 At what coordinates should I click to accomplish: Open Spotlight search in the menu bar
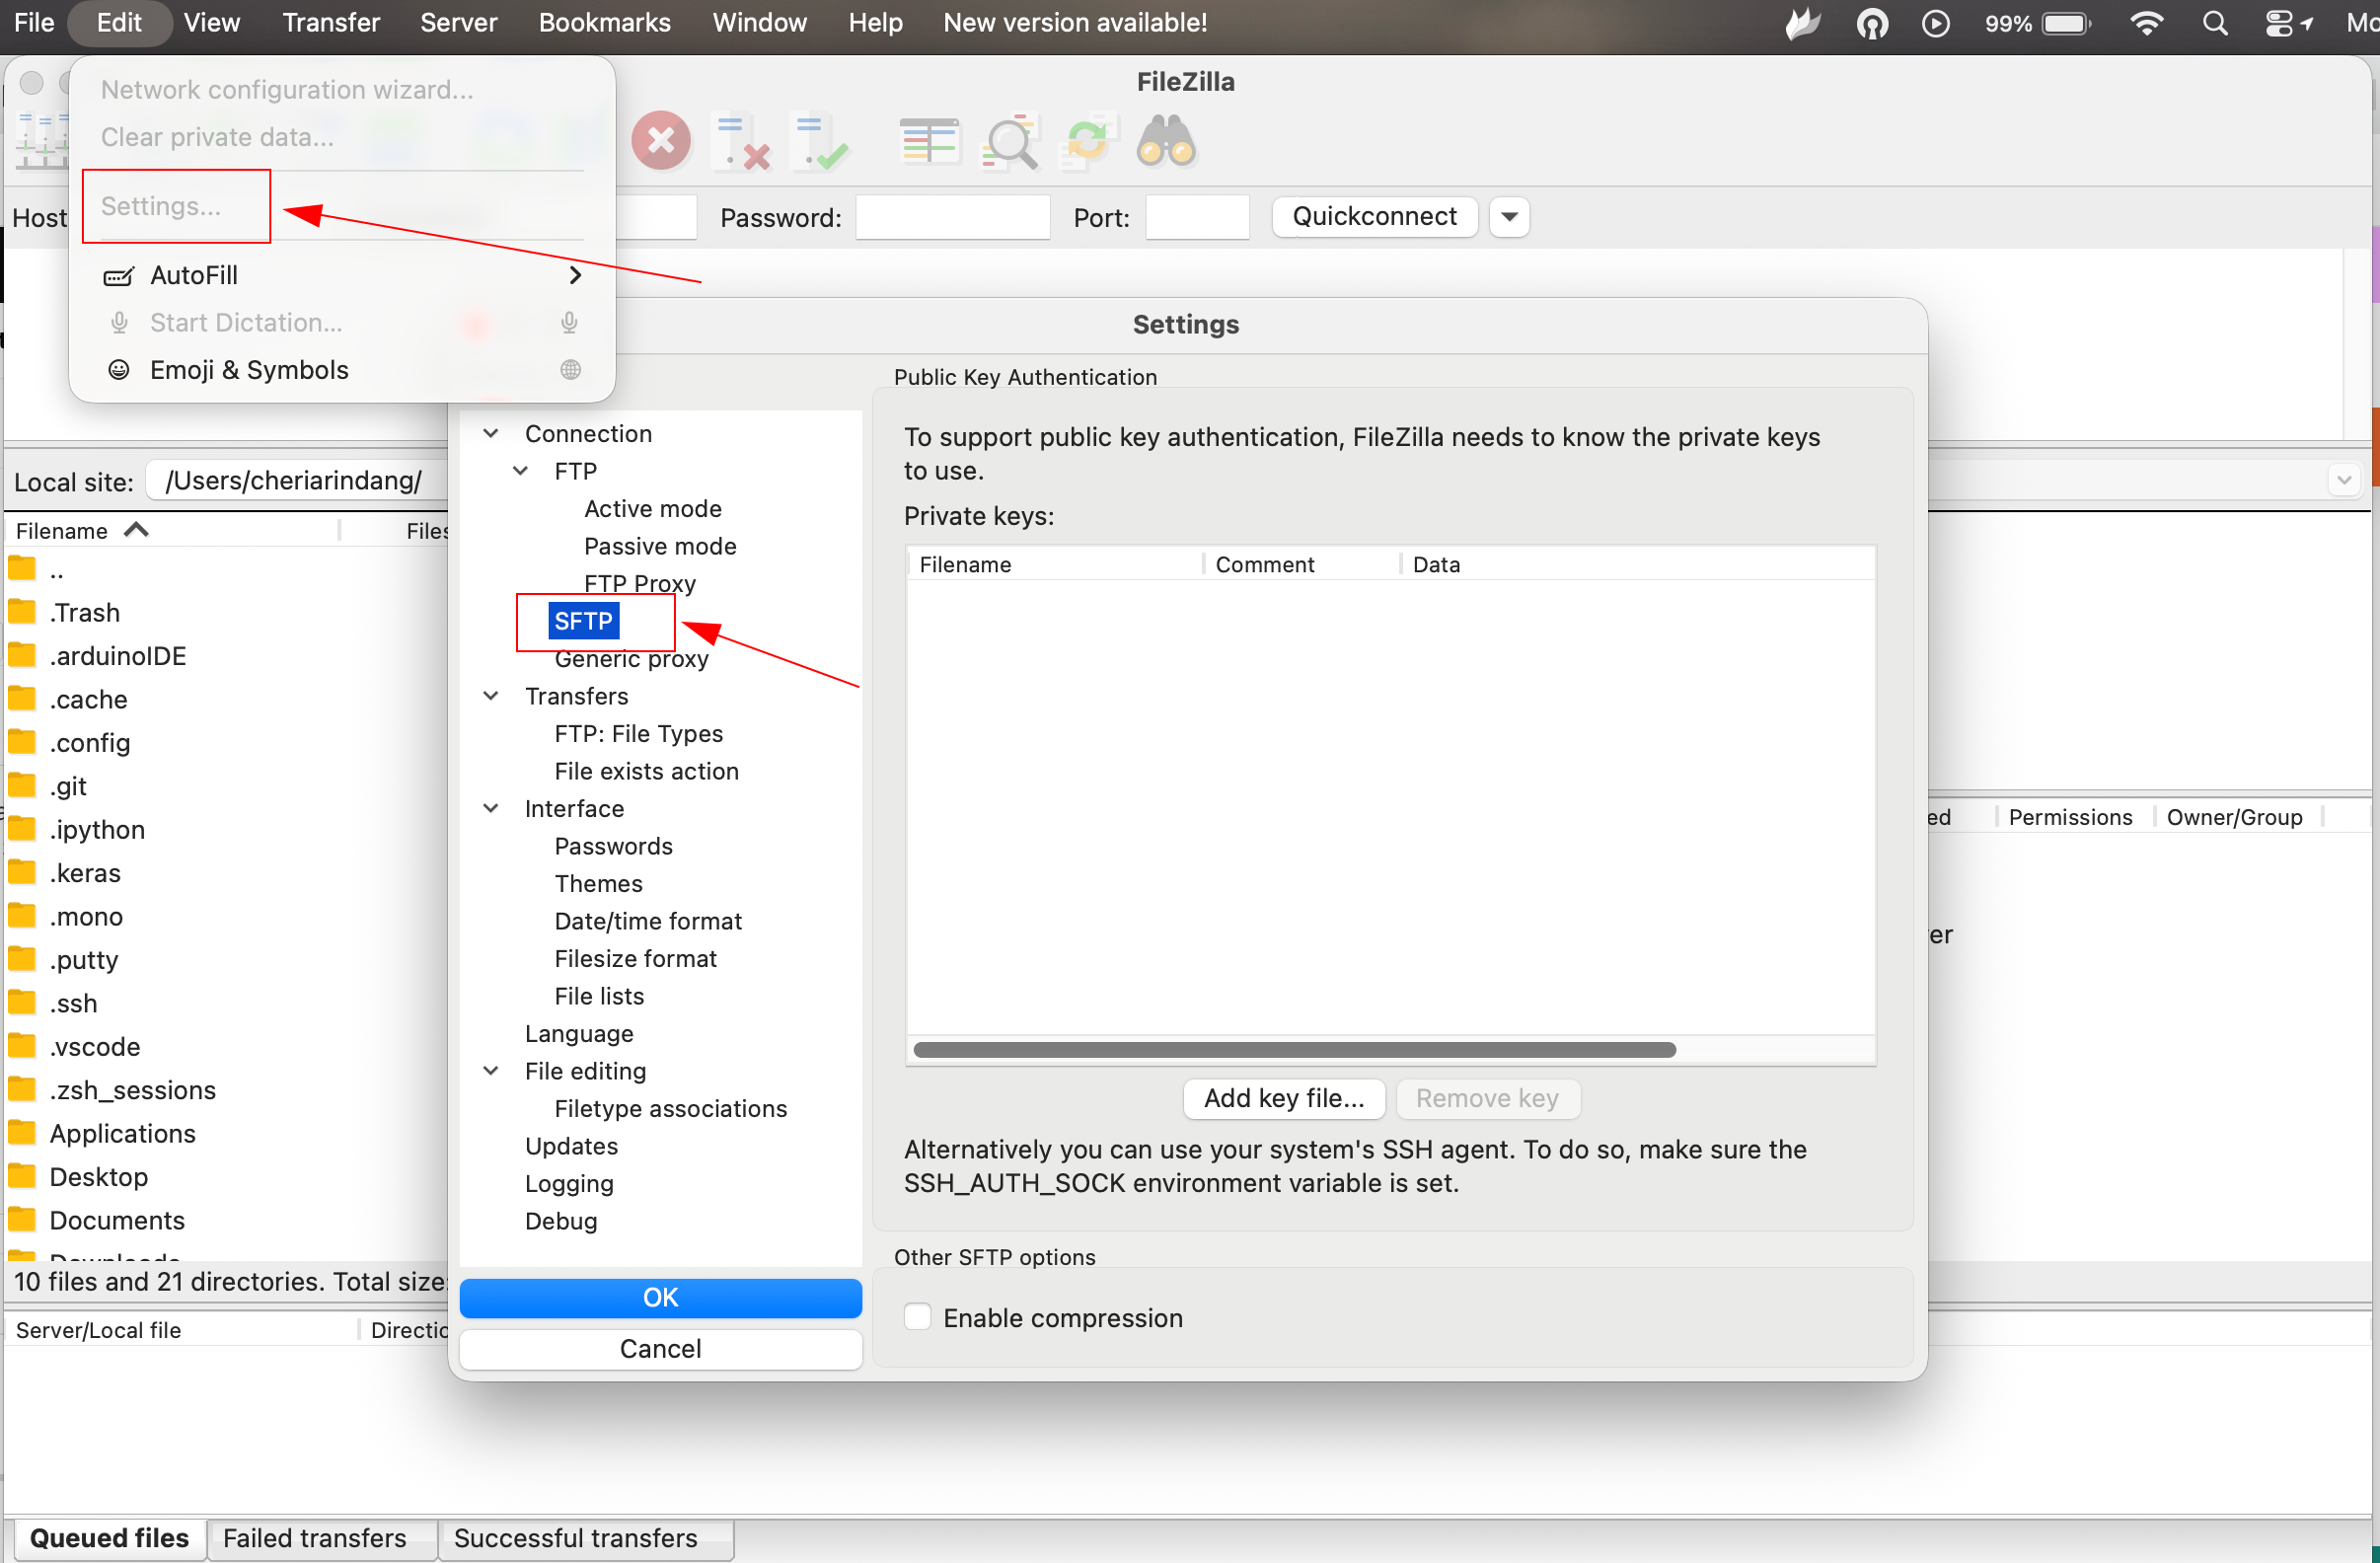(2214, 23)
